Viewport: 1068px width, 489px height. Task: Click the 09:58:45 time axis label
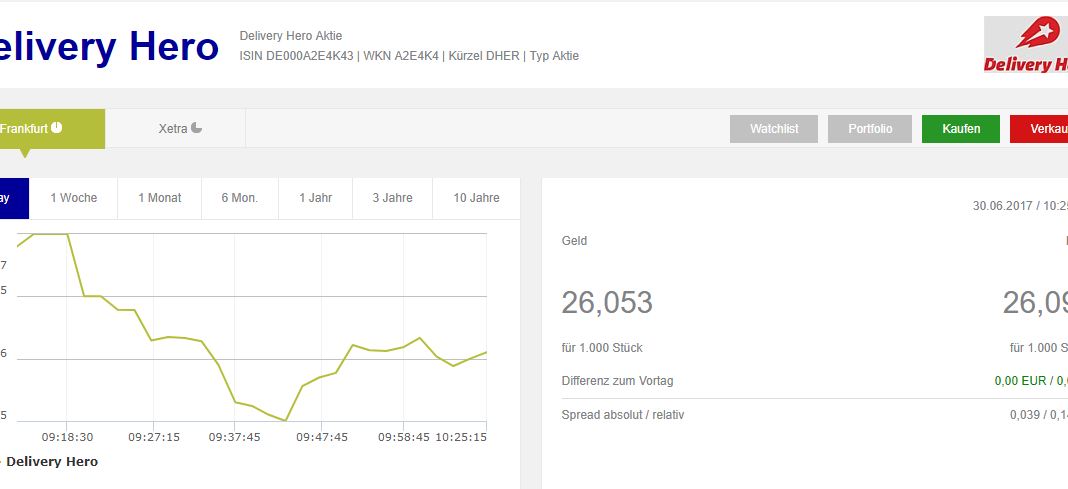pos(404,437)
